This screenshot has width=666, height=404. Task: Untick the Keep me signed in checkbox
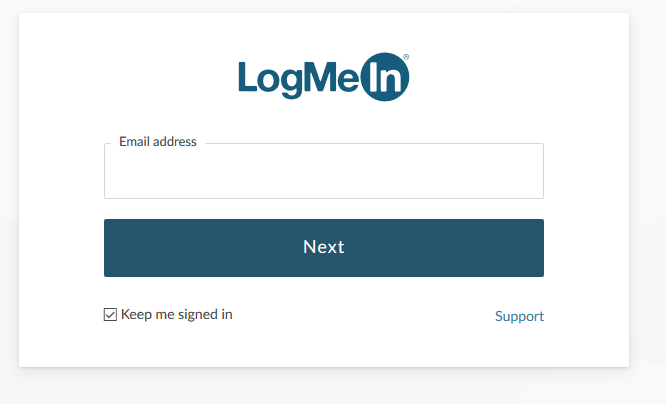coord(110,314)
